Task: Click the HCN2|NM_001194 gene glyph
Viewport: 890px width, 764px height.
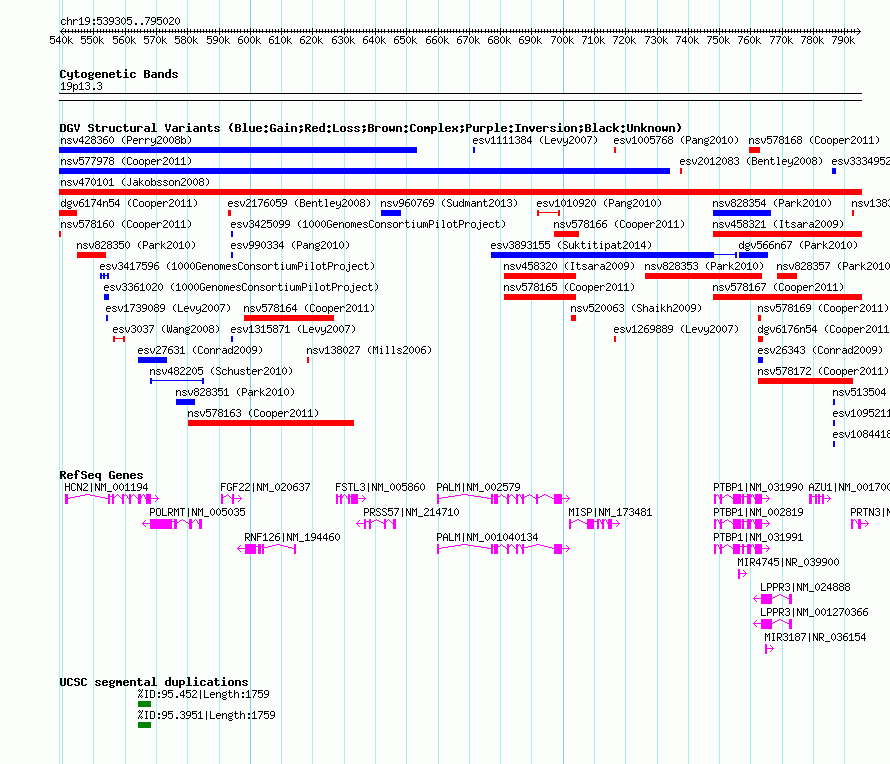Action: pos(112,499)
